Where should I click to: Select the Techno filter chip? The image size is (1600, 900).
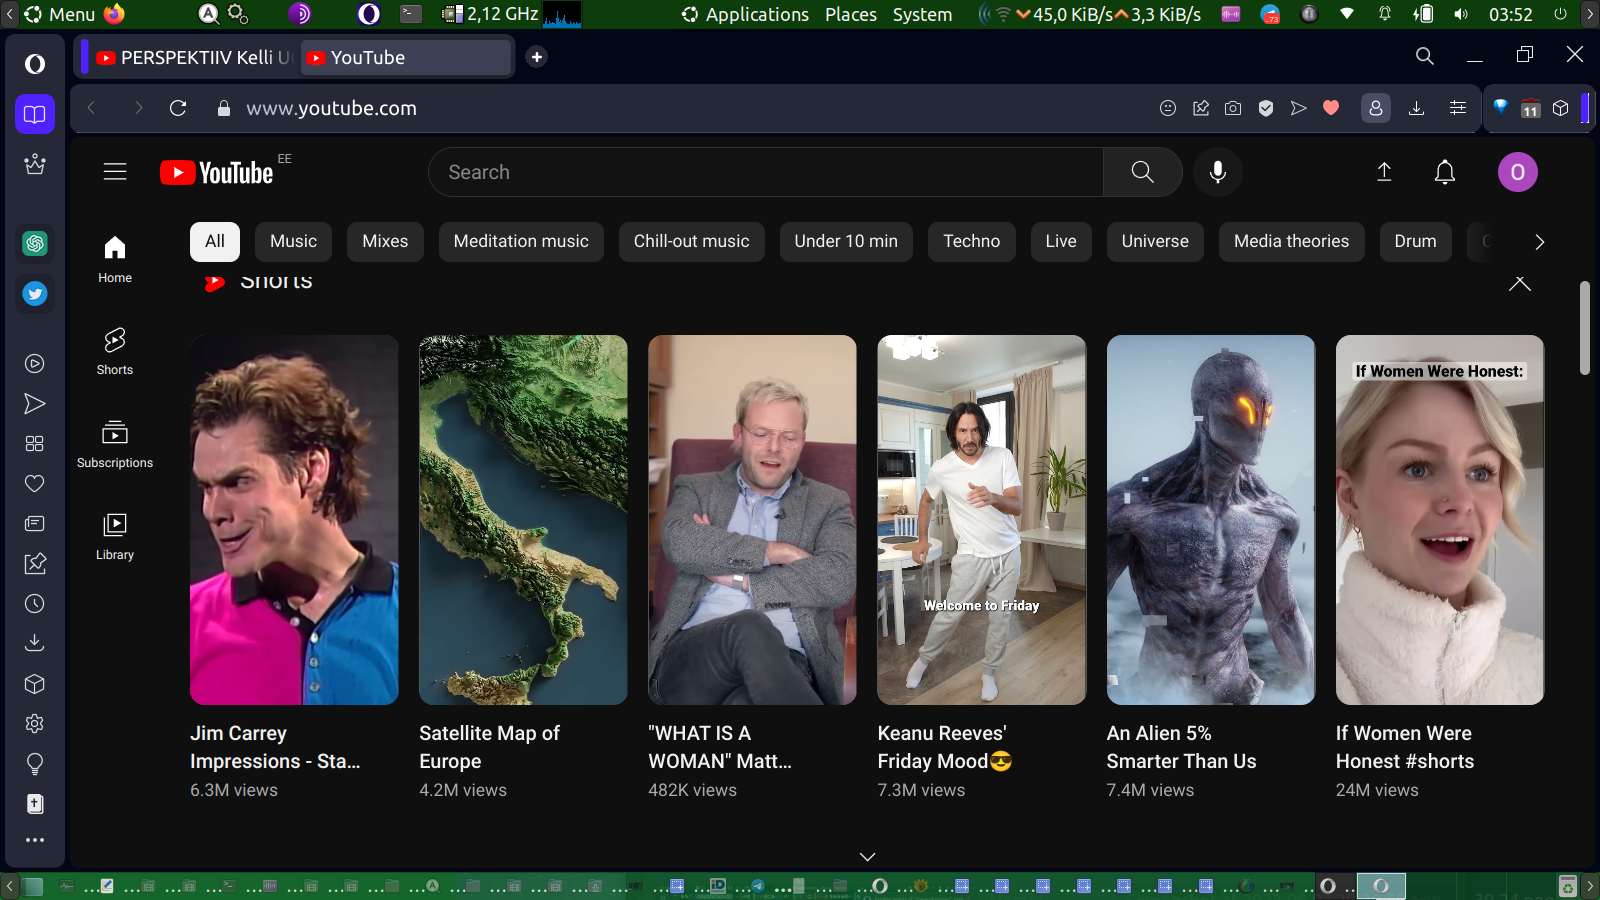(971, 242)
